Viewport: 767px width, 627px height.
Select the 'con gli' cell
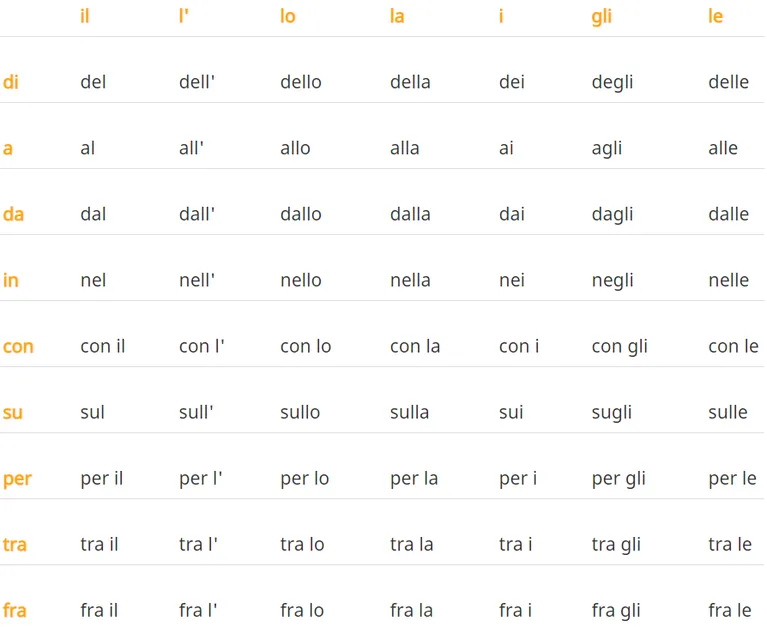point(620,346)
